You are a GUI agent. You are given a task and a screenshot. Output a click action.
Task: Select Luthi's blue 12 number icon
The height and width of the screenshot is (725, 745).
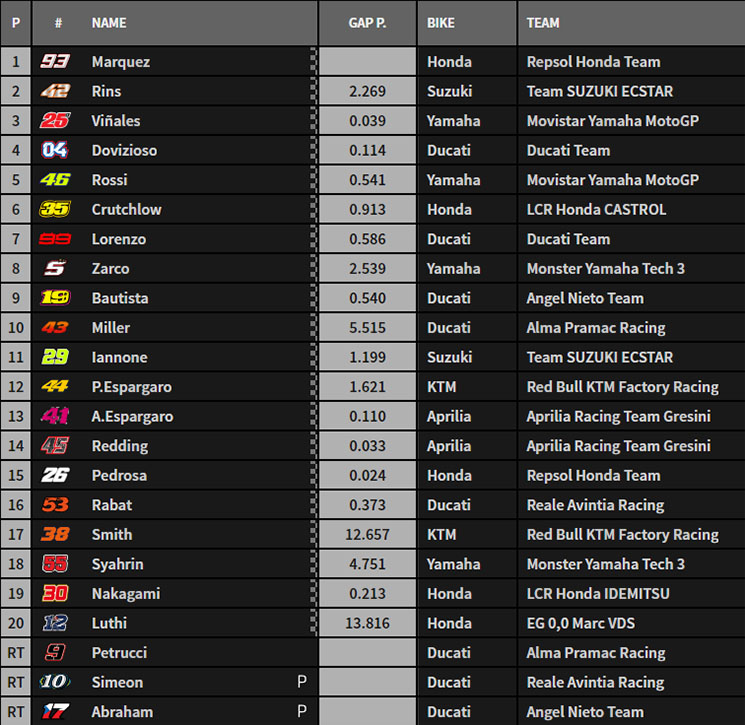pos(55,623)
